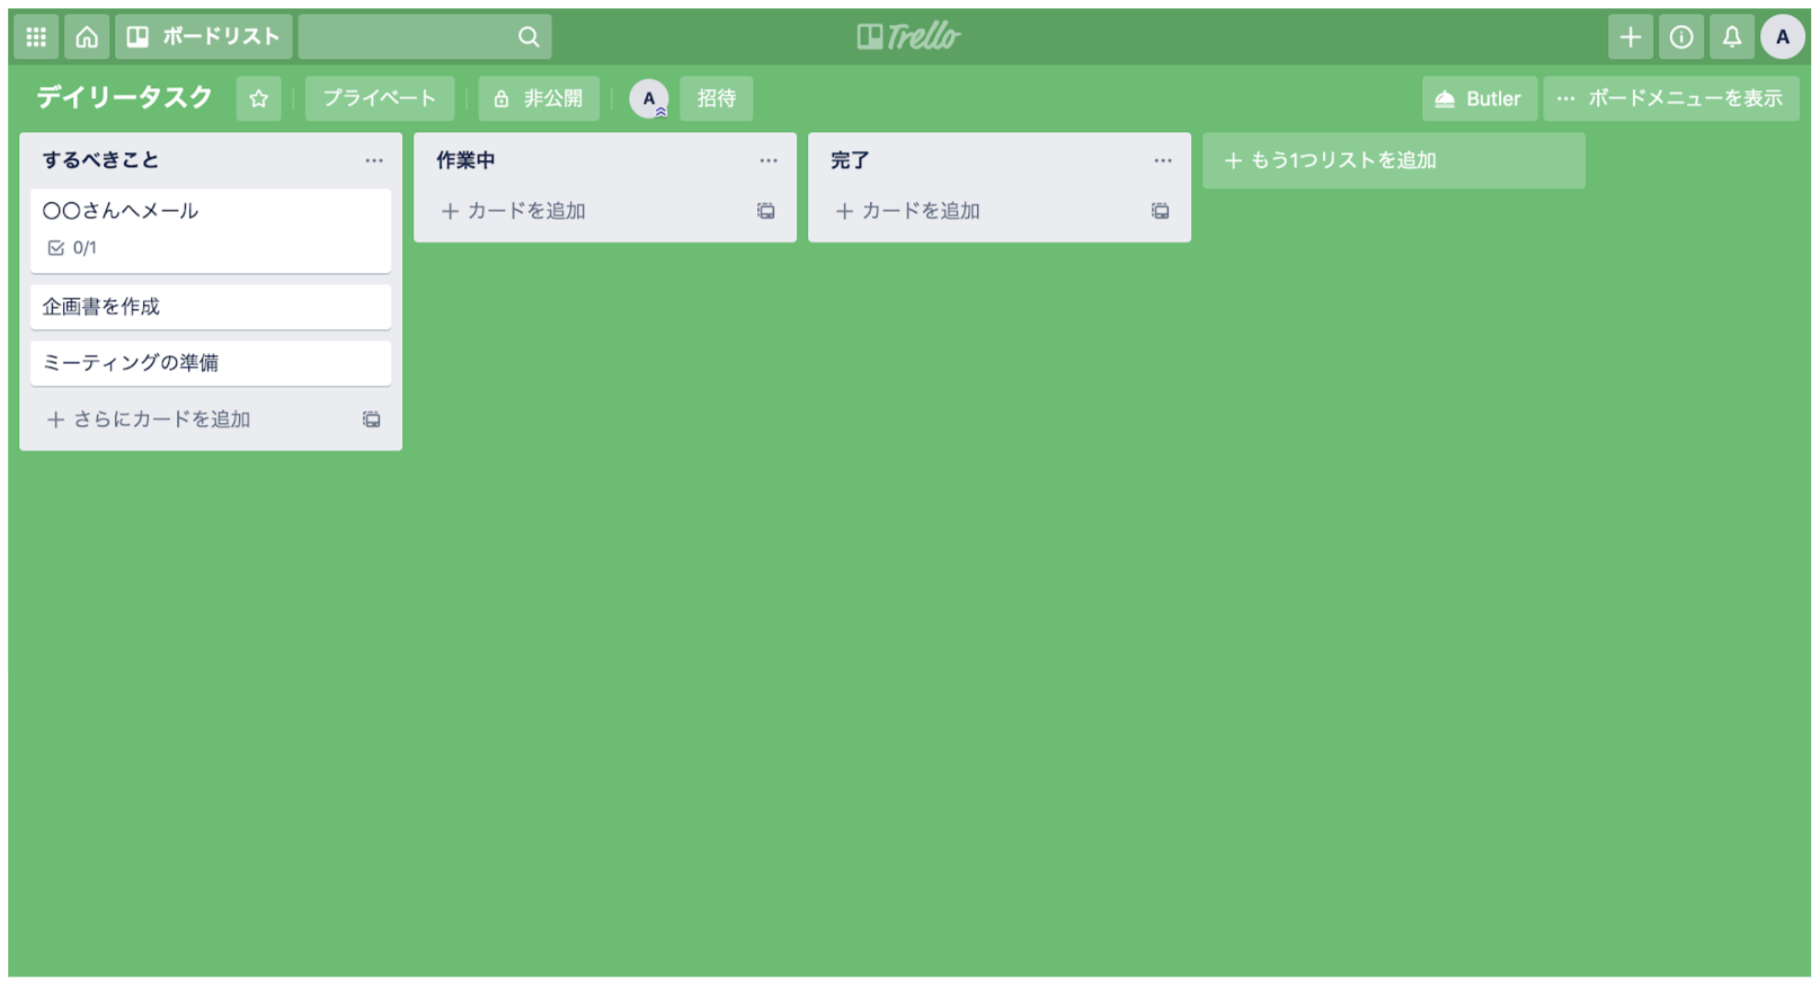Click さらにカードを追加 in するべきこと list
This screenshot has width=1818, height=984.
[x=148, y=419]
